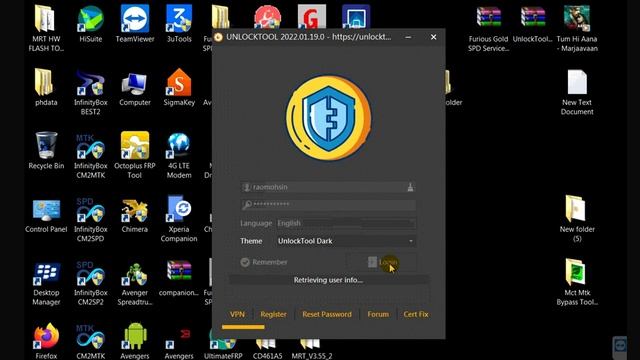Click the masked password field
The width and height of the screenshot is (640, 360).
pyautogui.click(x=329, y=204)
